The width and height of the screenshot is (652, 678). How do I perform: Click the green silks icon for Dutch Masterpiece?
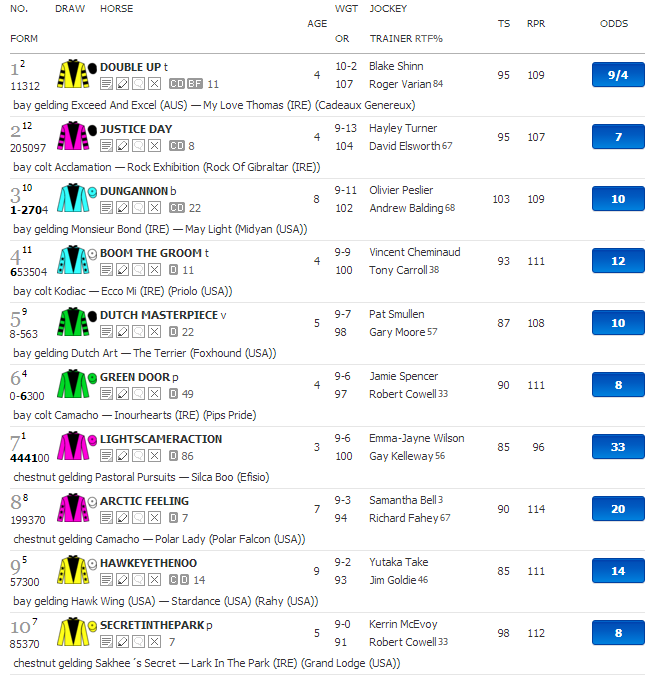[x=72, y=322]
